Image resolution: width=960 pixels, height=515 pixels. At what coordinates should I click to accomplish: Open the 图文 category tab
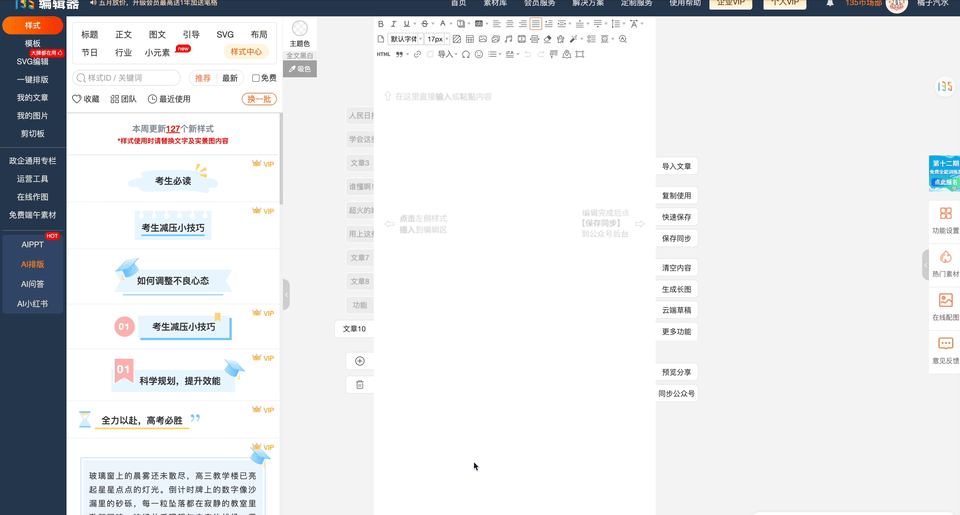coord(157,34)
